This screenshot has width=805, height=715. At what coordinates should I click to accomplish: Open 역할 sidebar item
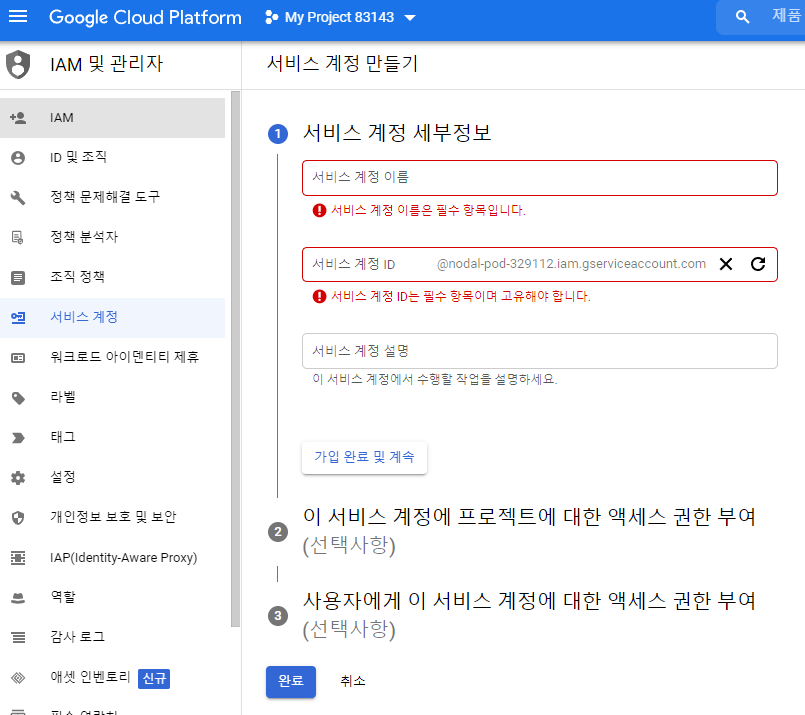click(112, 597)
